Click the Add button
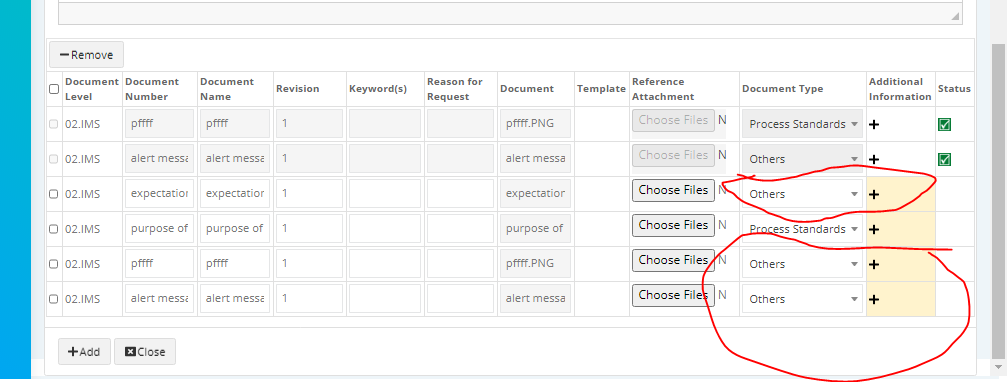 coord(84,352)
